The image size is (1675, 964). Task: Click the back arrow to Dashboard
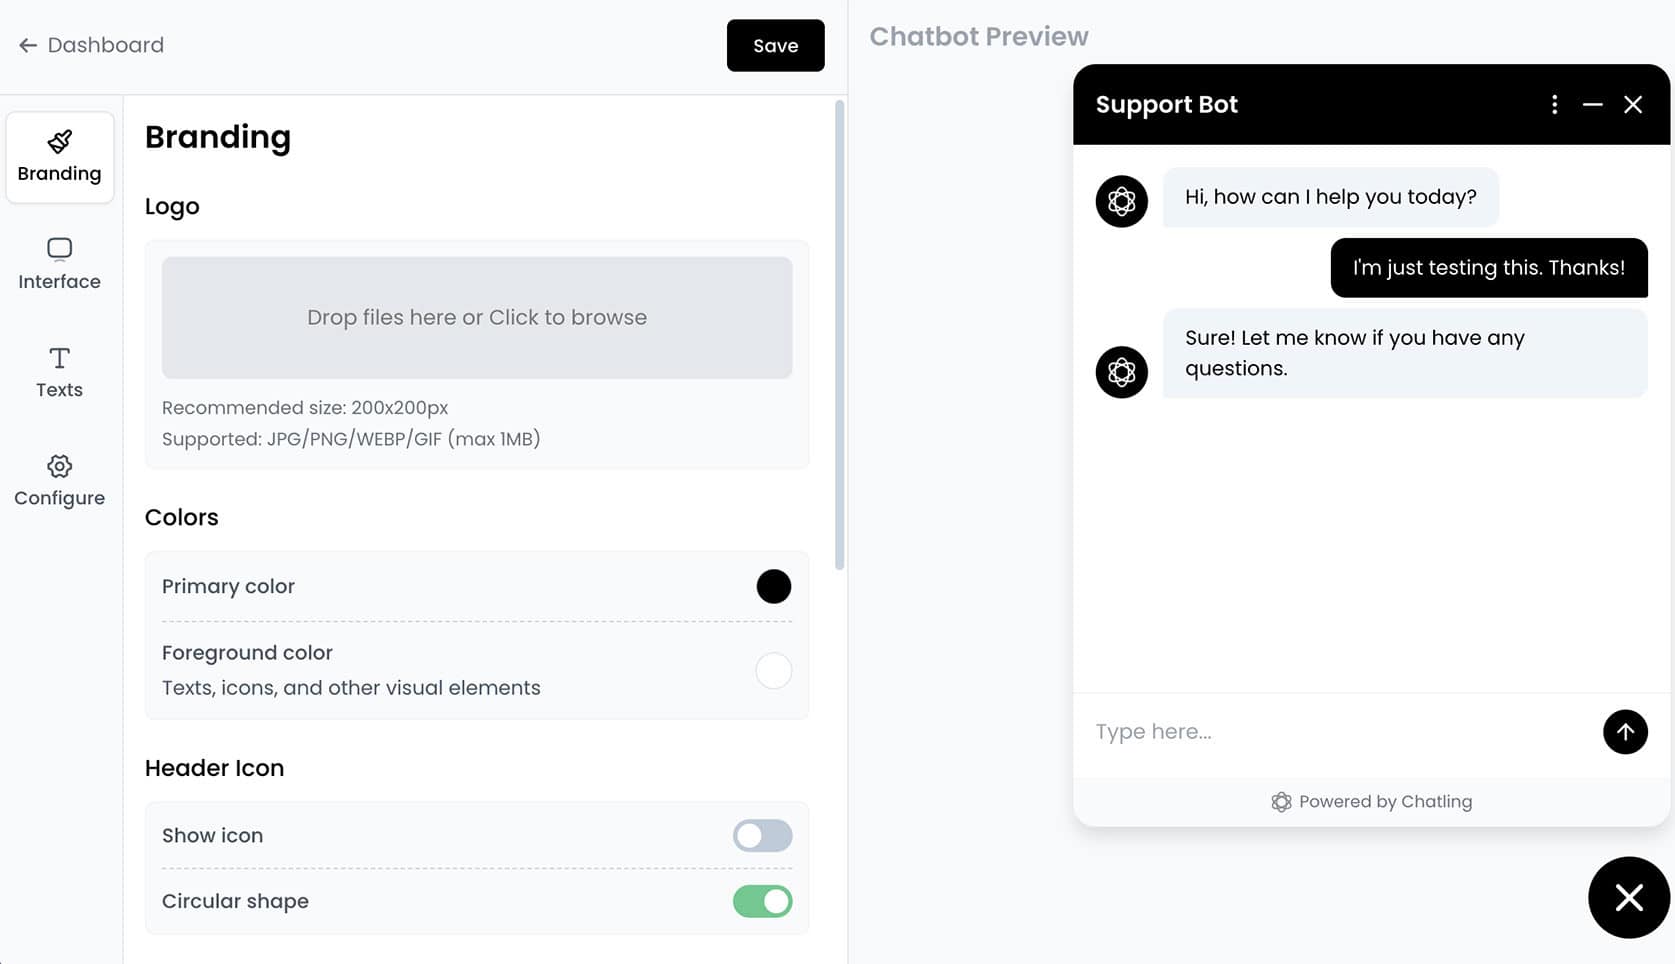pos(28,45)
